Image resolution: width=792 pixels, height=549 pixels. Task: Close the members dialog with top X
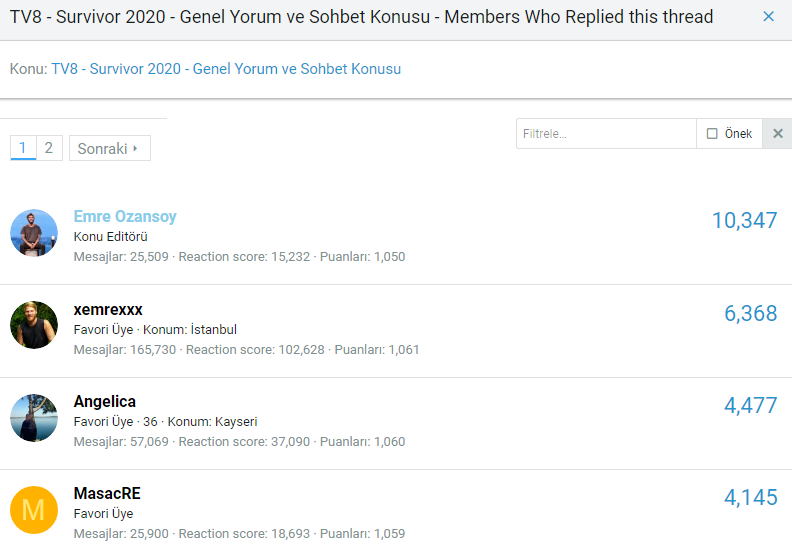(x=768, y=17)
